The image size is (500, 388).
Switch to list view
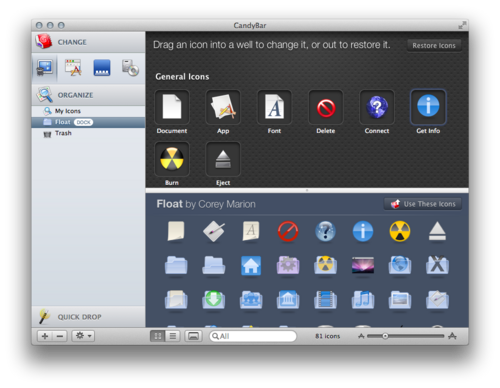click(x=173, y=336)
